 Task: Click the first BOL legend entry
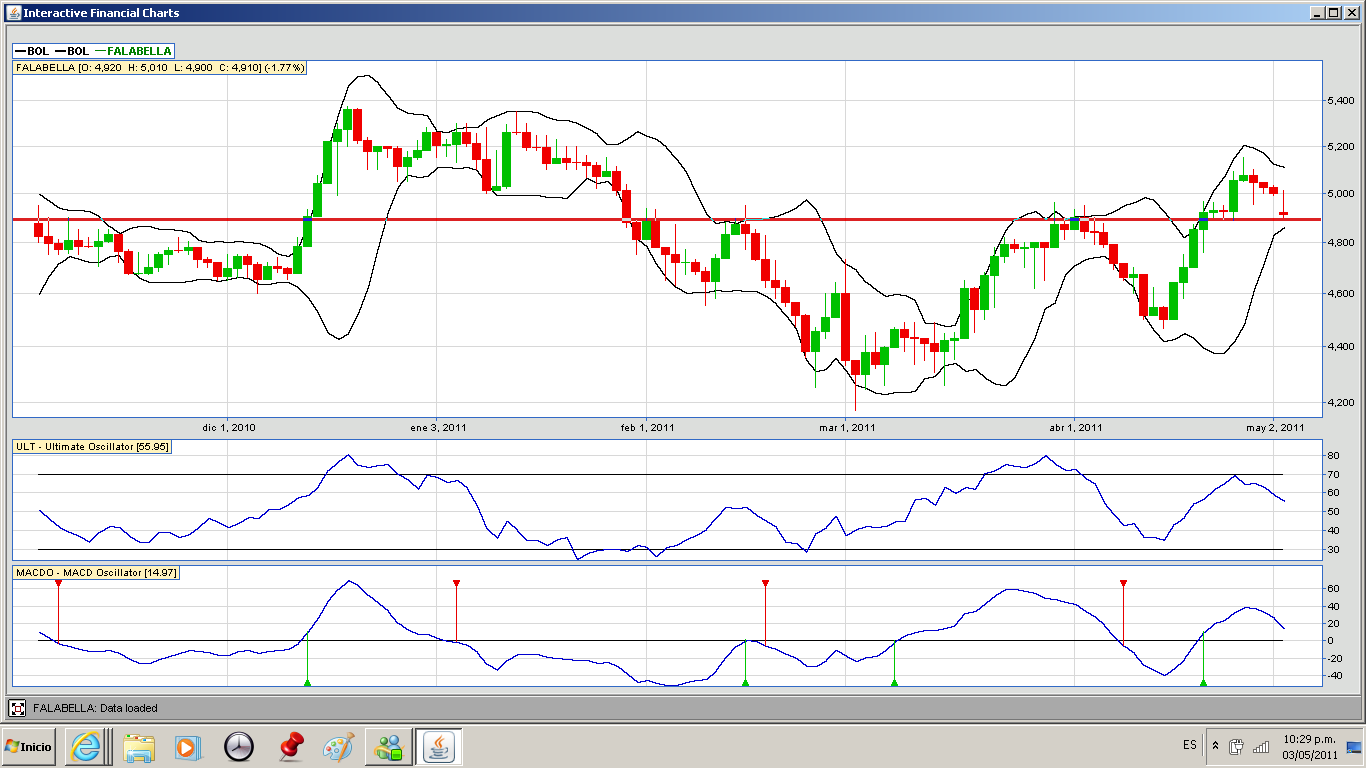pyautogui.click(x=32, y=51)
